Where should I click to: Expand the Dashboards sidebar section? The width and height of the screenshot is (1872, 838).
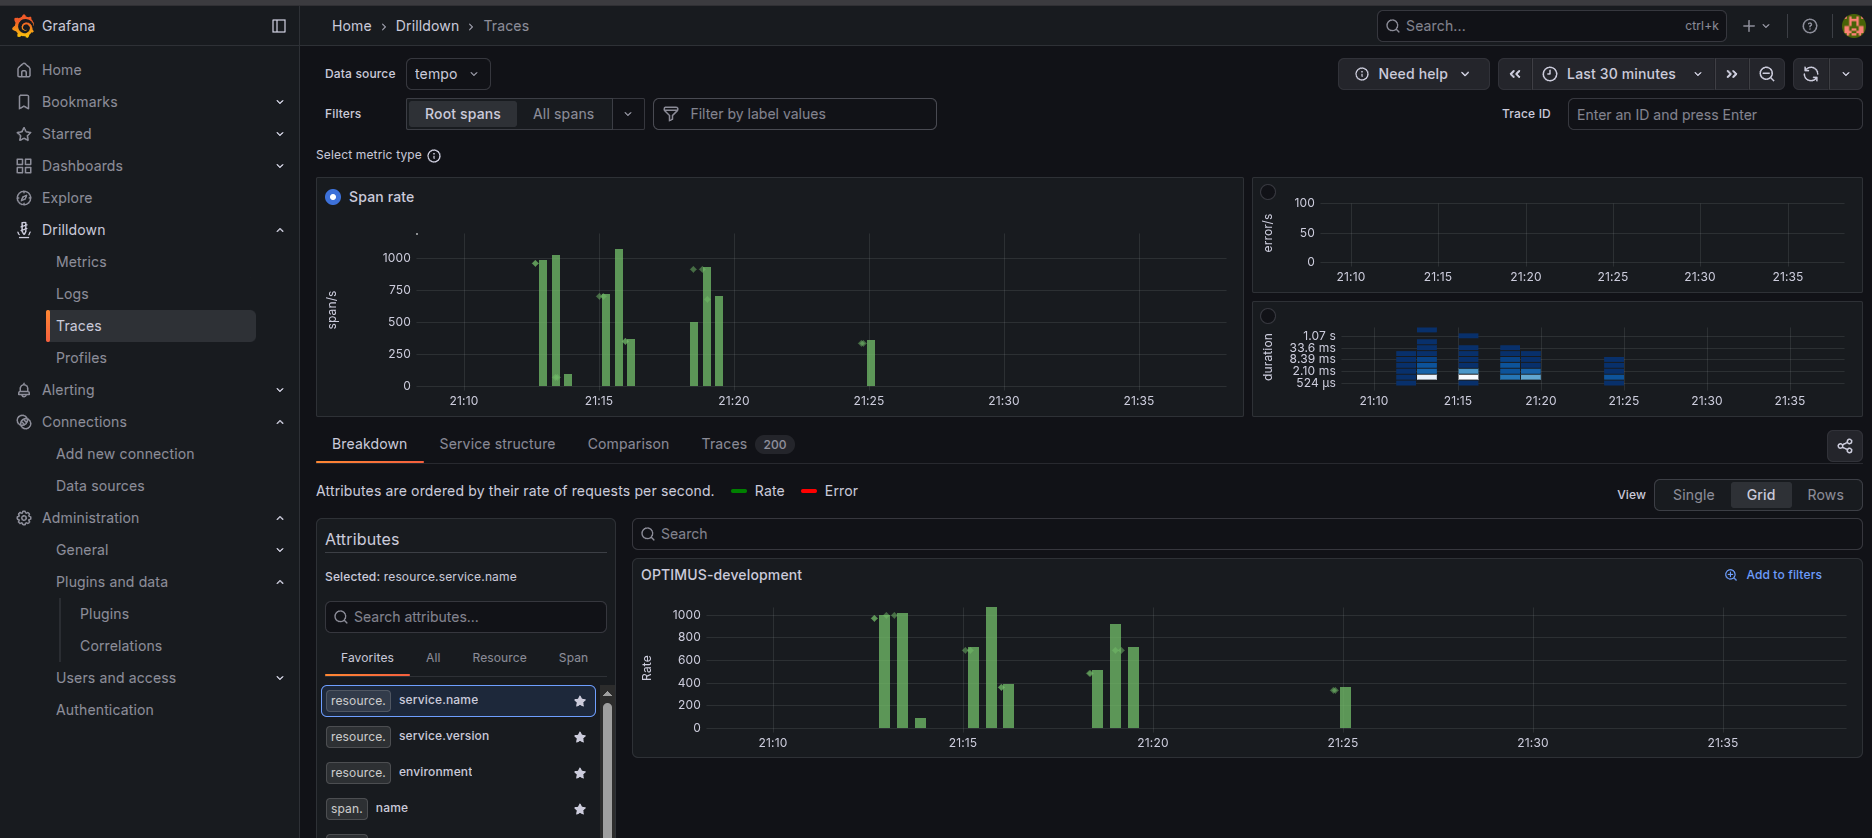click(280, 166)
